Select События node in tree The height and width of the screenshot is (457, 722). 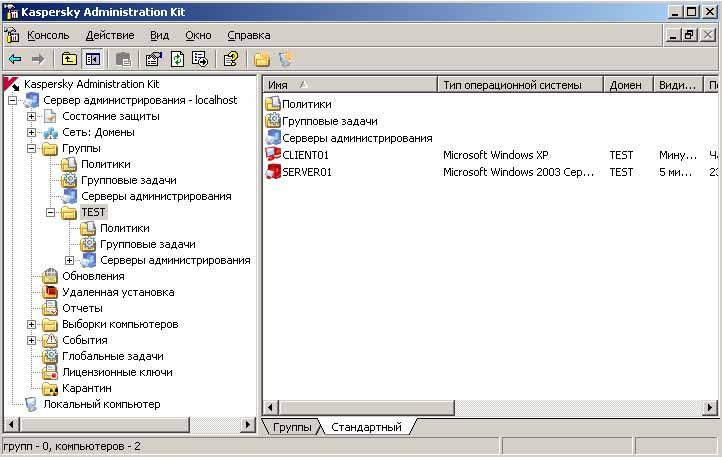pos(85,340)
